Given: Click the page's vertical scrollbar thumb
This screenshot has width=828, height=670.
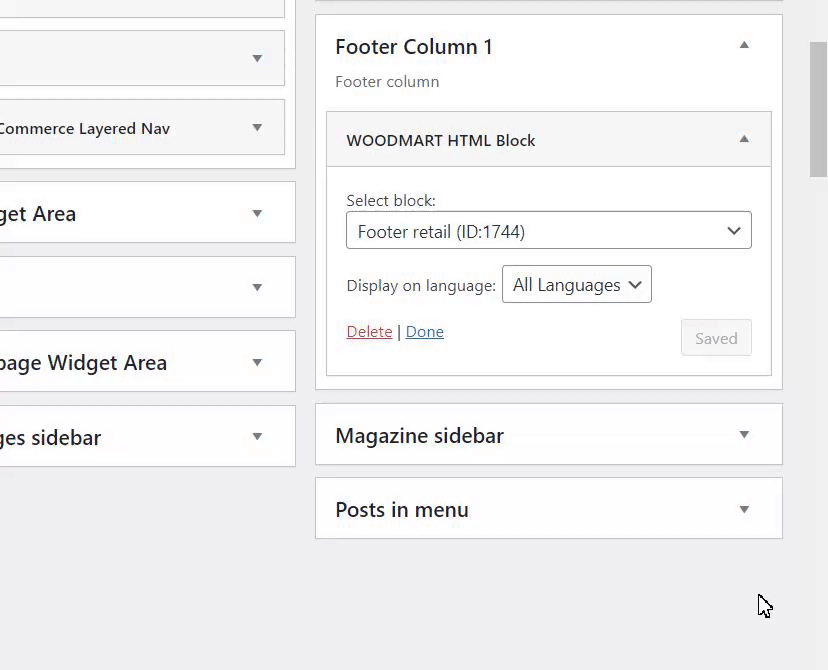Looking at the screenshot, I should [818, 110].
